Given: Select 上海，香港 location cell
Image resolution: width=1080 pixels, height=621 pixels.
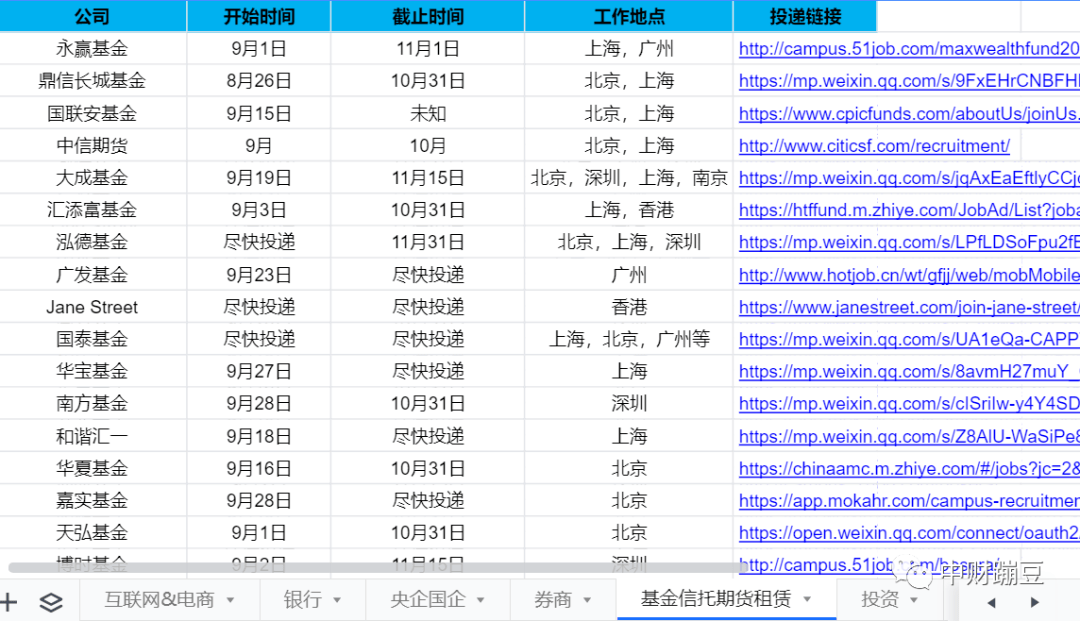Looking at the screenshot, I should click(629, 210).
